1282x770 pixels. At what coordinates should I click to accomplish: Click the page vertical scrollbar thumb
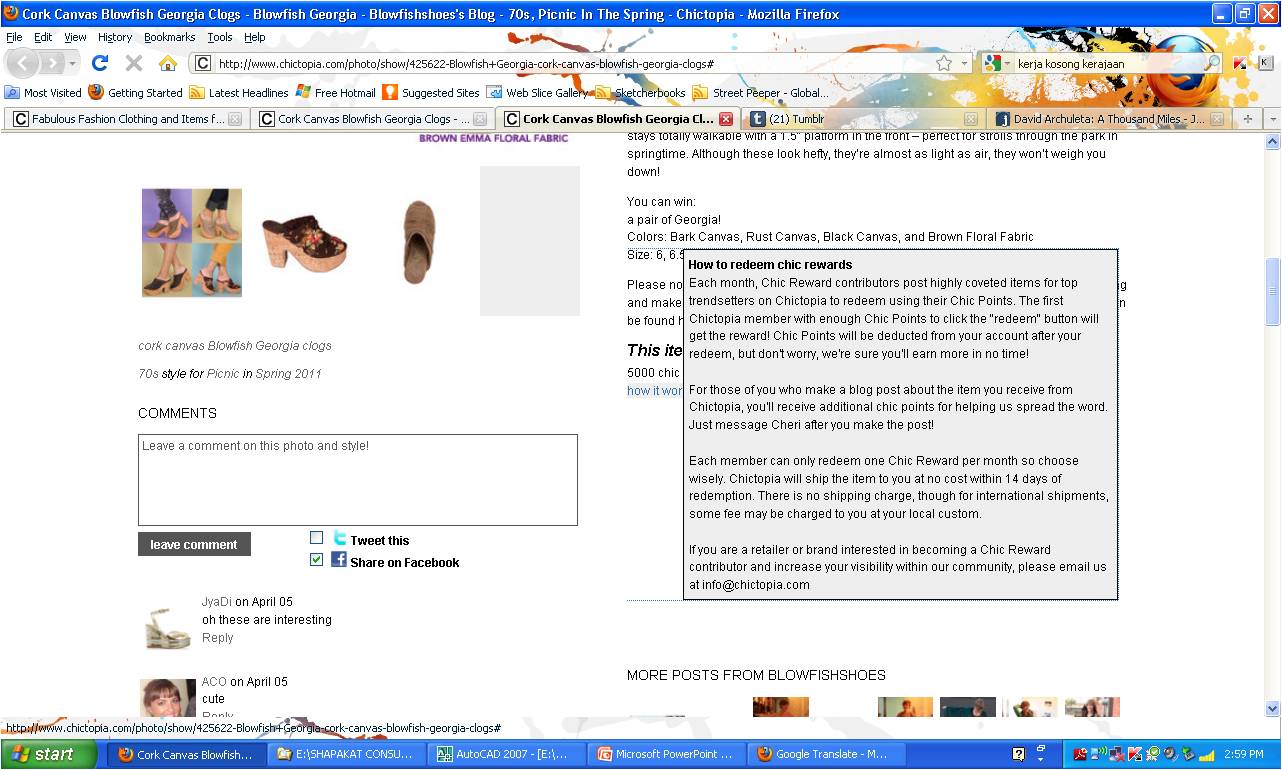click(1272, 290)
